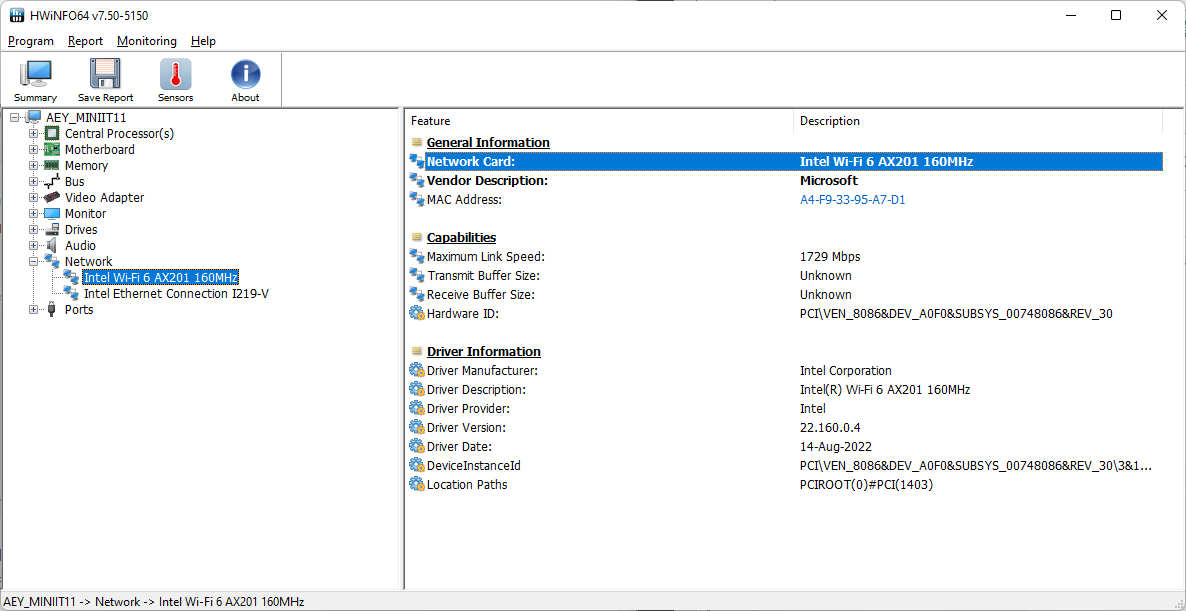This screenshot has height=611, width=1186.
Task: Click the Description column header
Action: [x=978, y=121]
